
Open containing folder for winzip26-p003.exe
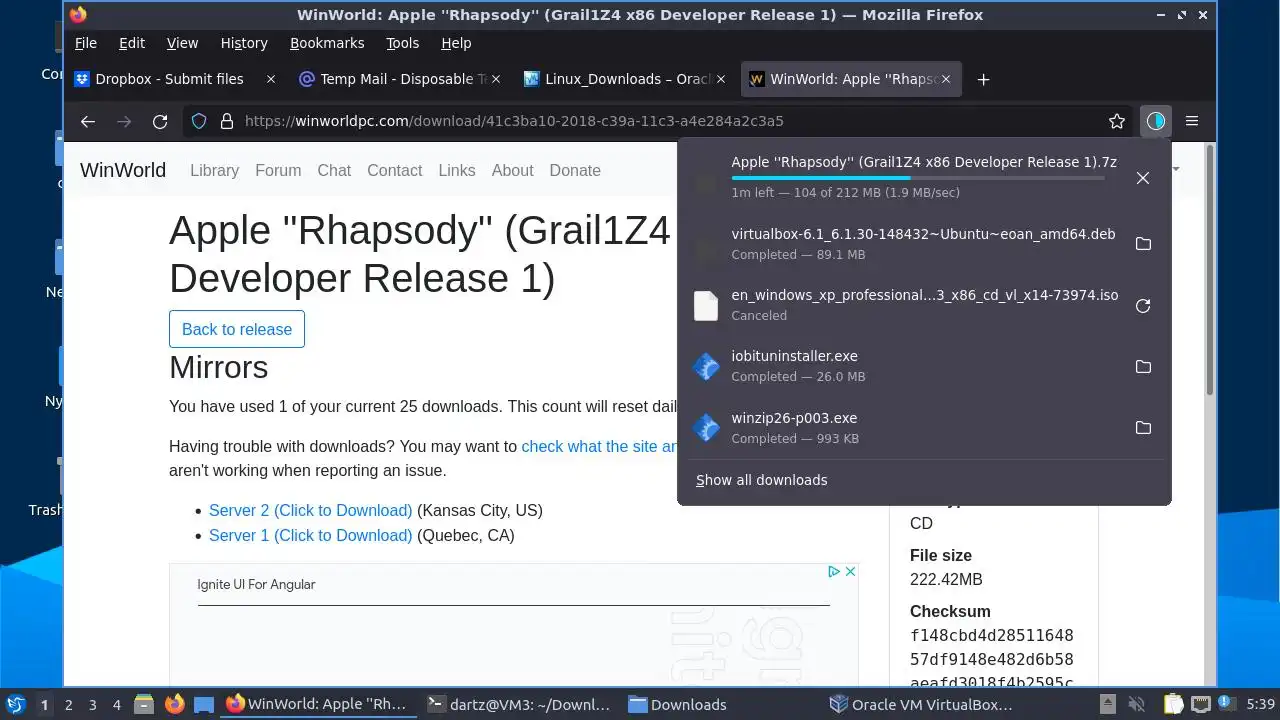[x=1143, y=428]
